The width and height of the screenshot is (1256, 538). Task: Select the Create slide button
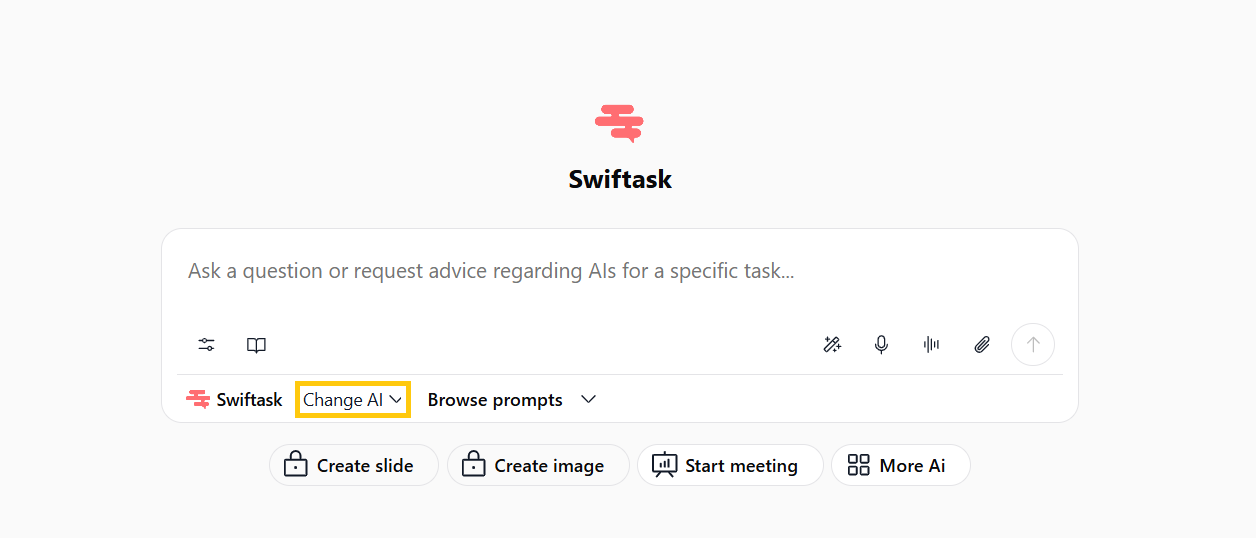[x=354, y=465]
